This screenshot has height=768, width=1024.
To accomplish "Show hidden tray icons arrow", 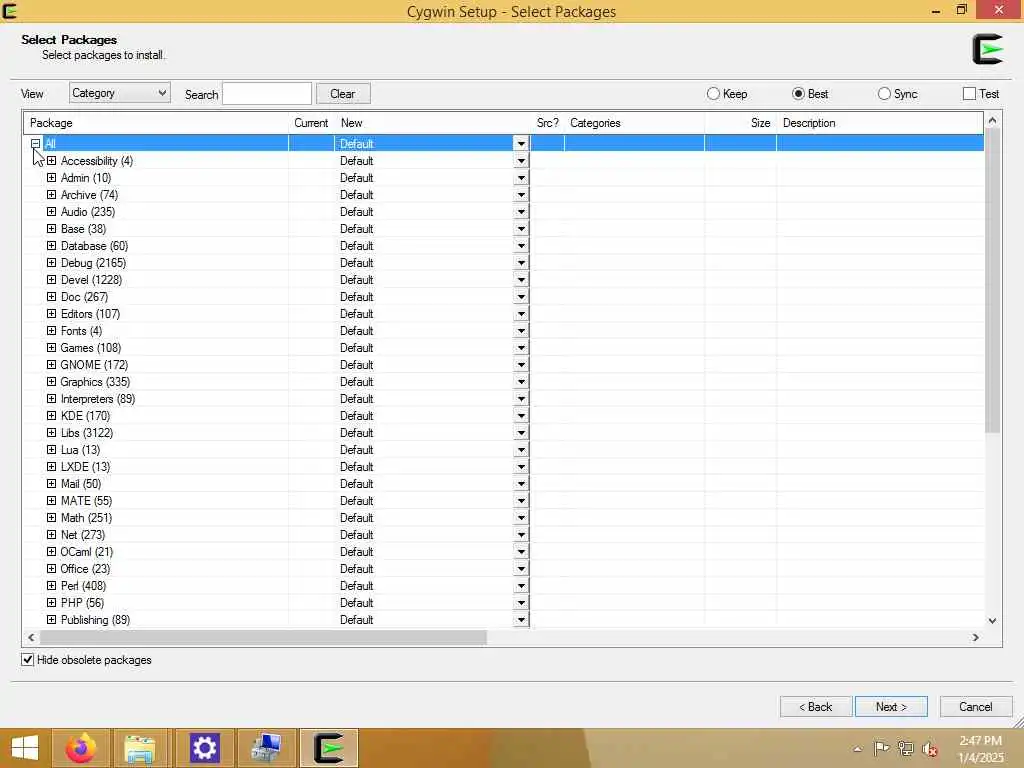I will pyautogui.click(x=857, y=749).
